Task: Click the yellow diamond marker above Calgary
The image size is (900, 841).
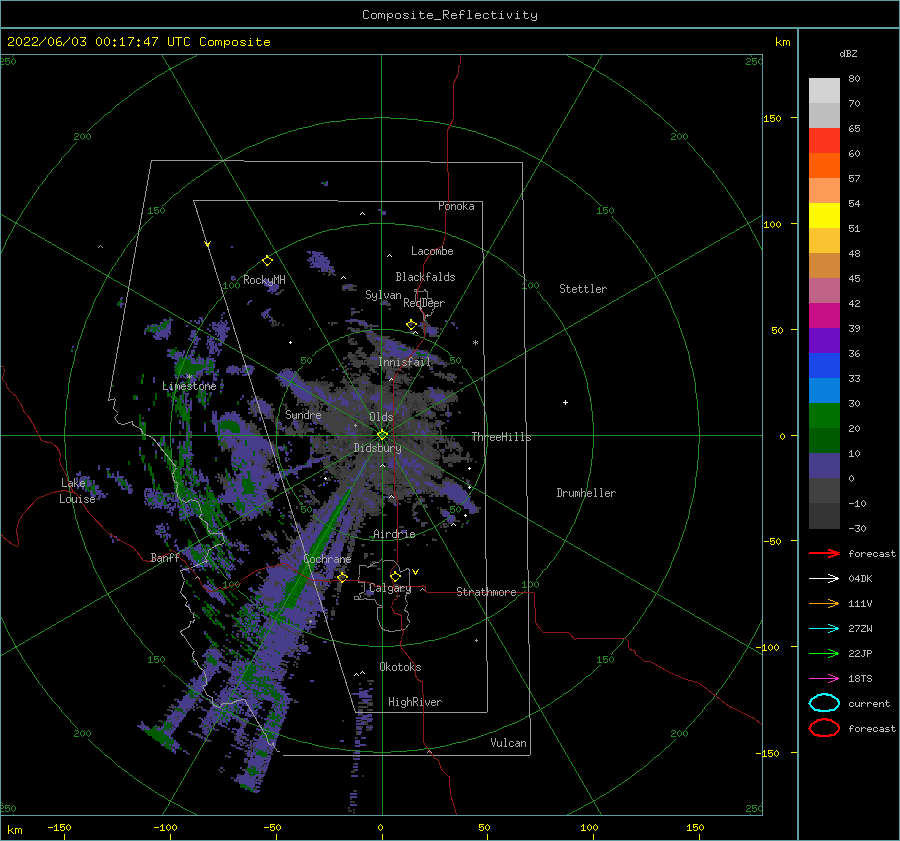Action: [x=395, y=576]
